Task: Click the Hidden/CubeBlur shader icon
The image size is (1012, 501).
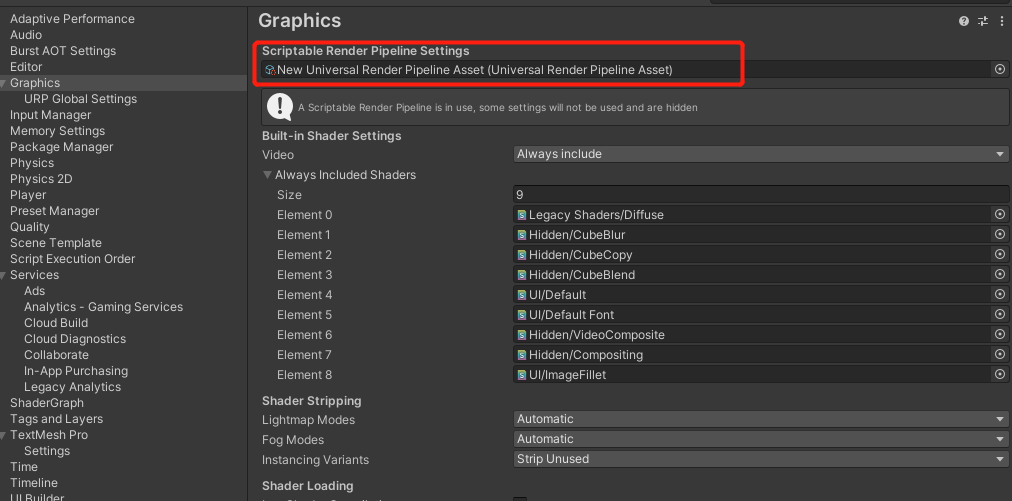Action: 521,235
